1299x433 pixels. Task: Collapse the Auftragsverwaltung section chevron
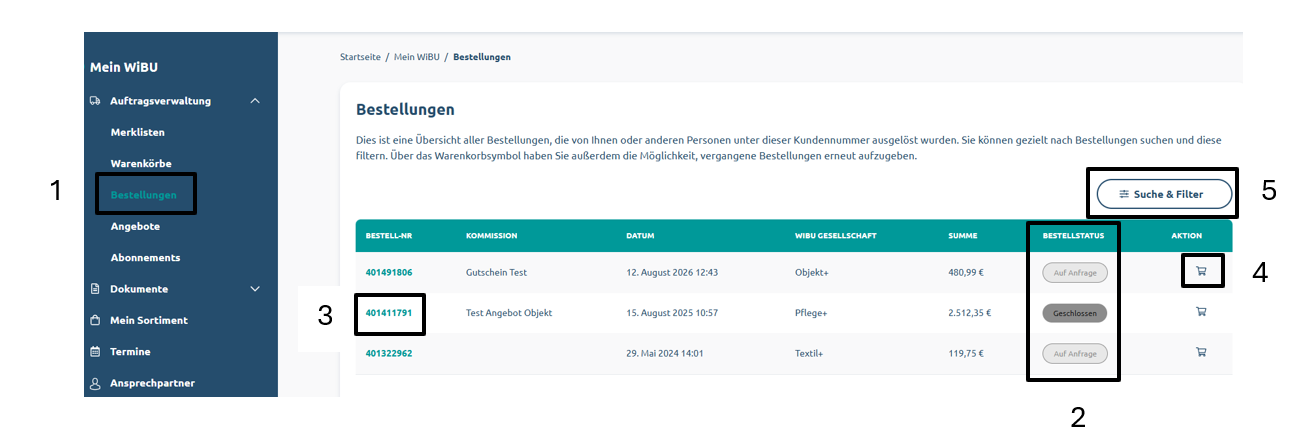point(255,100)
